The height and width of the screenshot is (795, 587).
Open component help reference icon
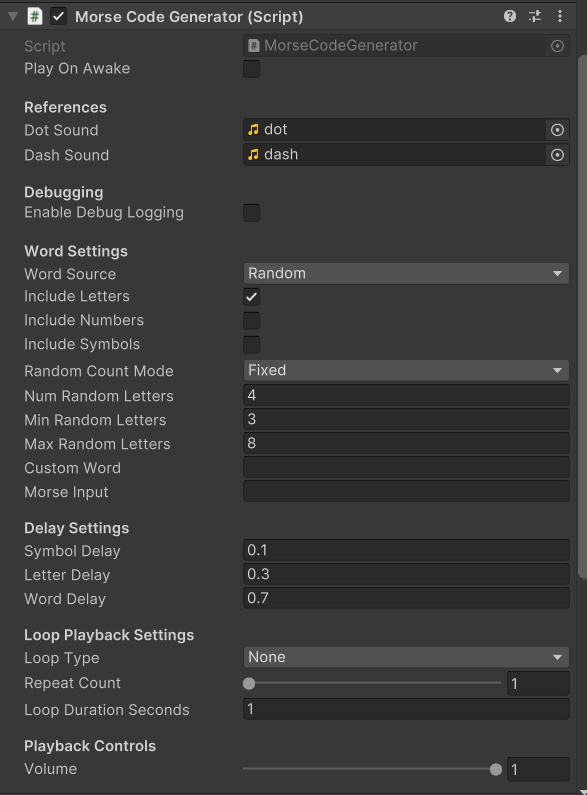(x=509, y=16)
